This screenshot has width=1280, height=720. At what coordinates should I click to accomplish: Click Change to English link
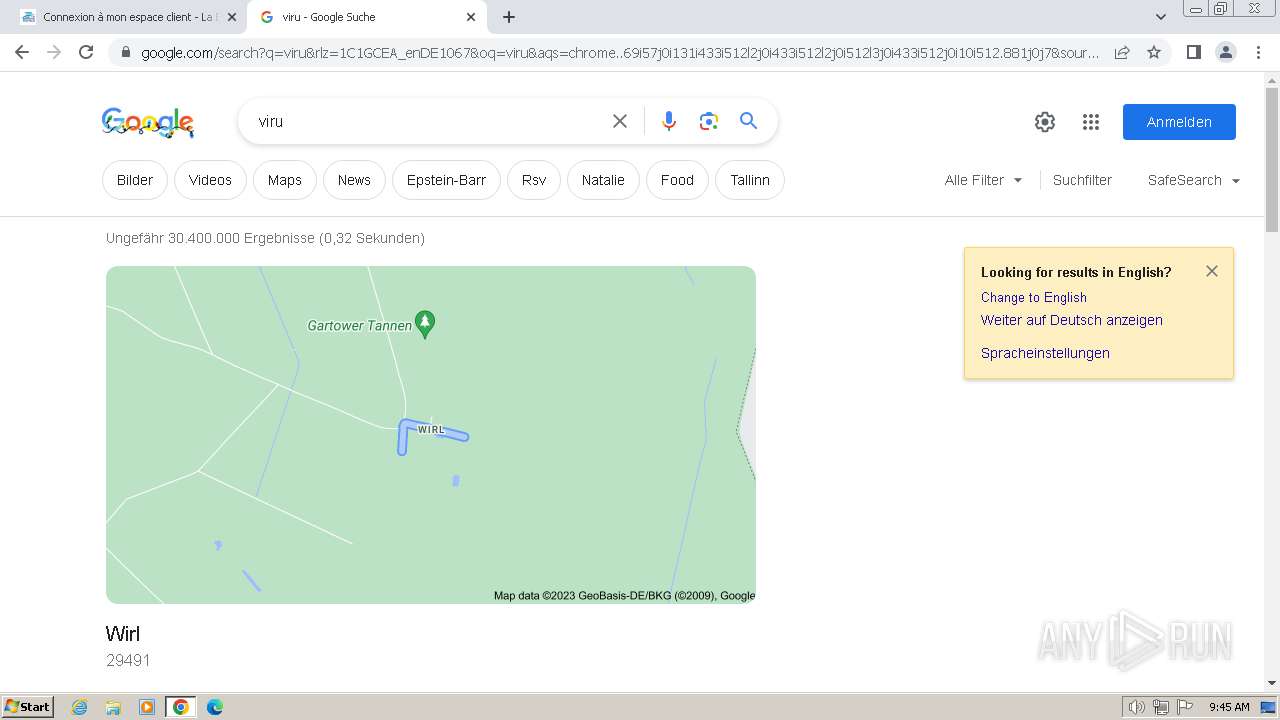(1033, 297)
